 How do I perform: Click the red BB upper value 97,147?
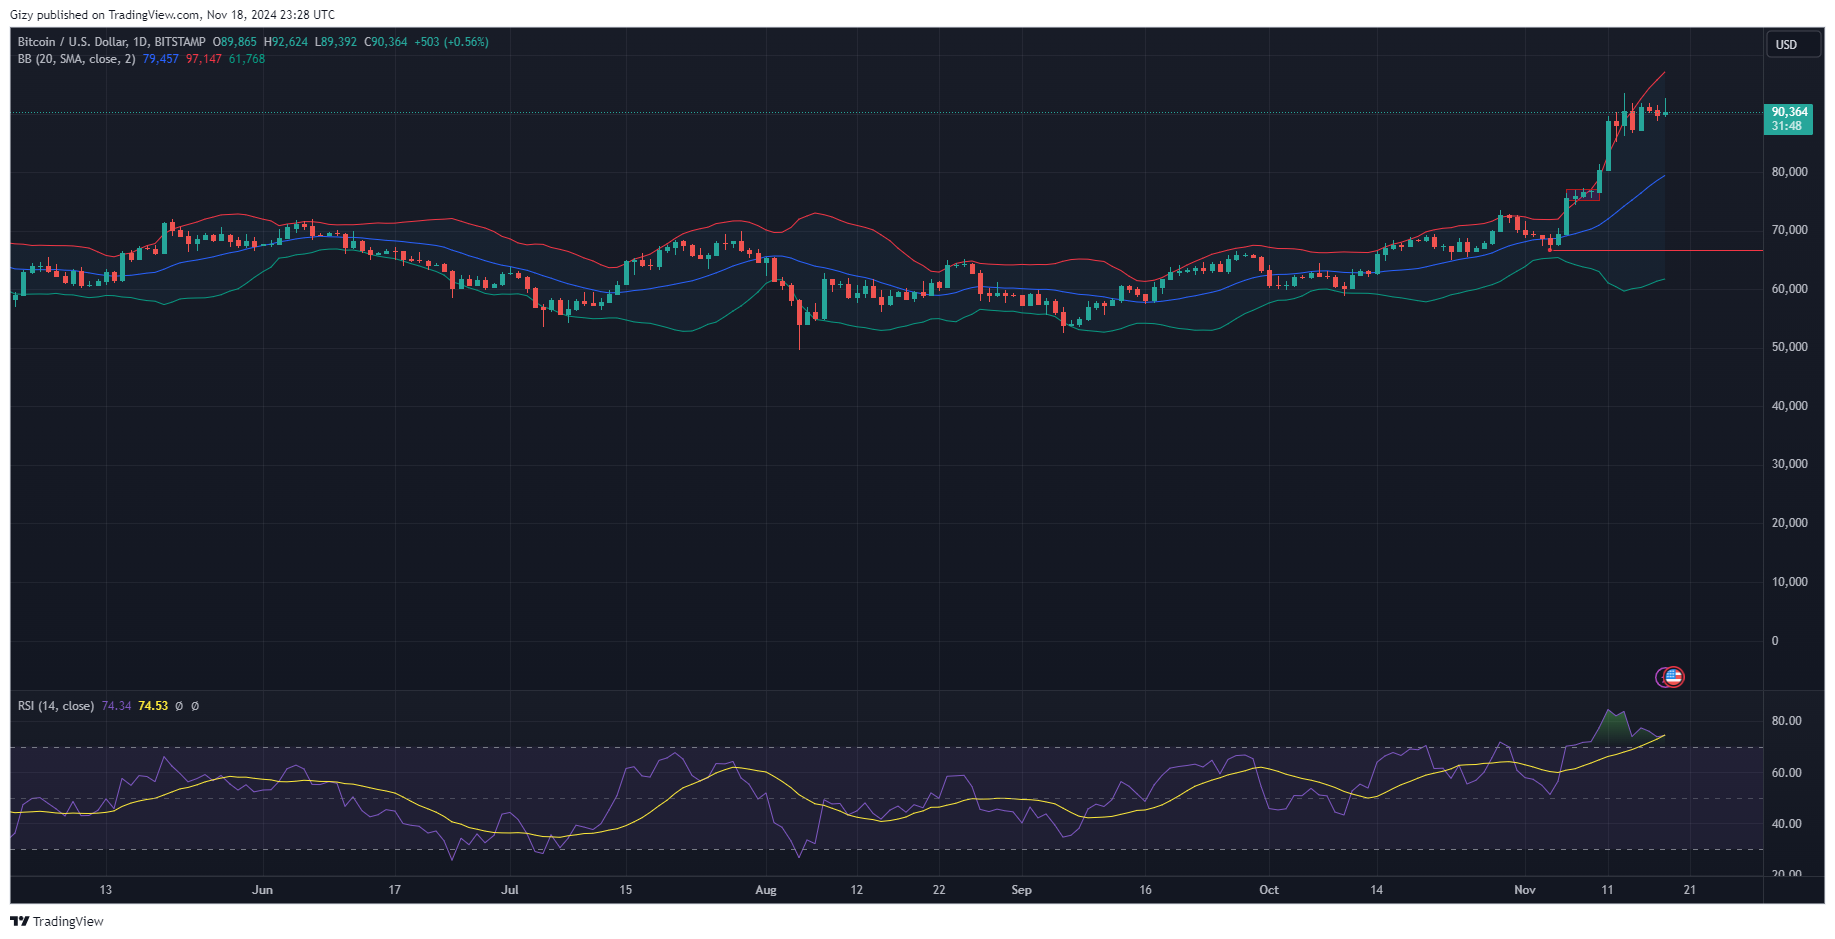(204, 59)
